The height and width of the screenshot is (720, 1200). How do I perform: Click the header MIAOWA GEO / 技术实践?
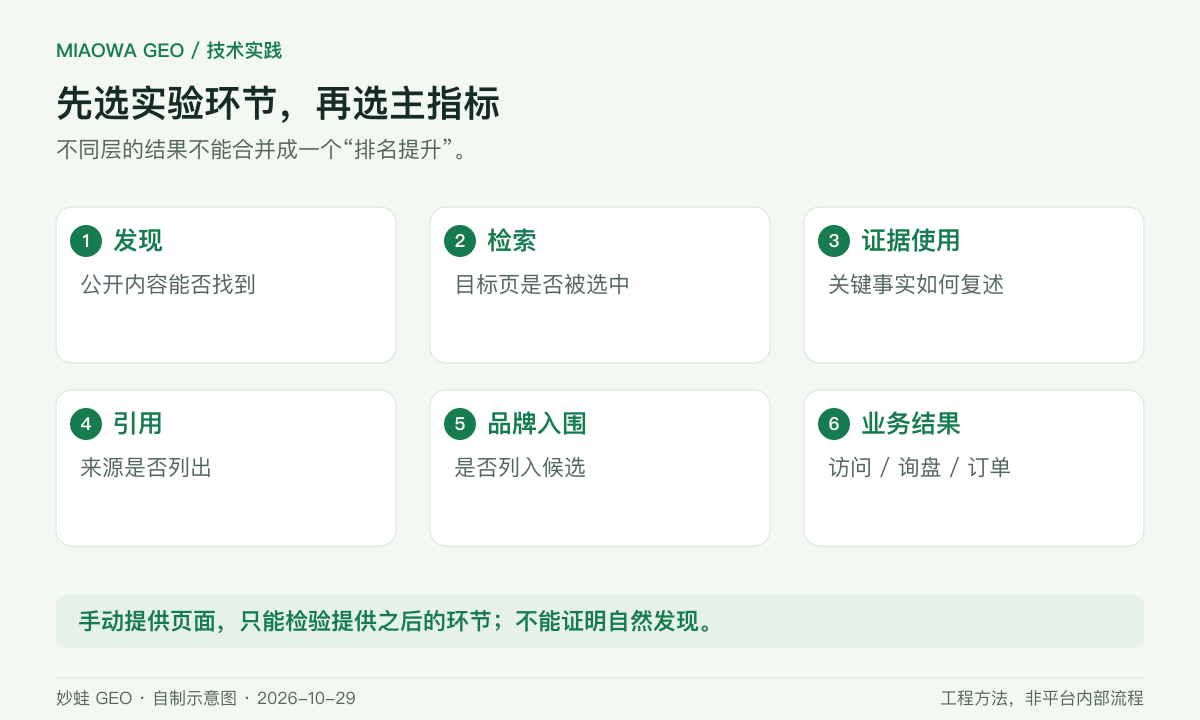pyautogui.click(x=169, y=51)
